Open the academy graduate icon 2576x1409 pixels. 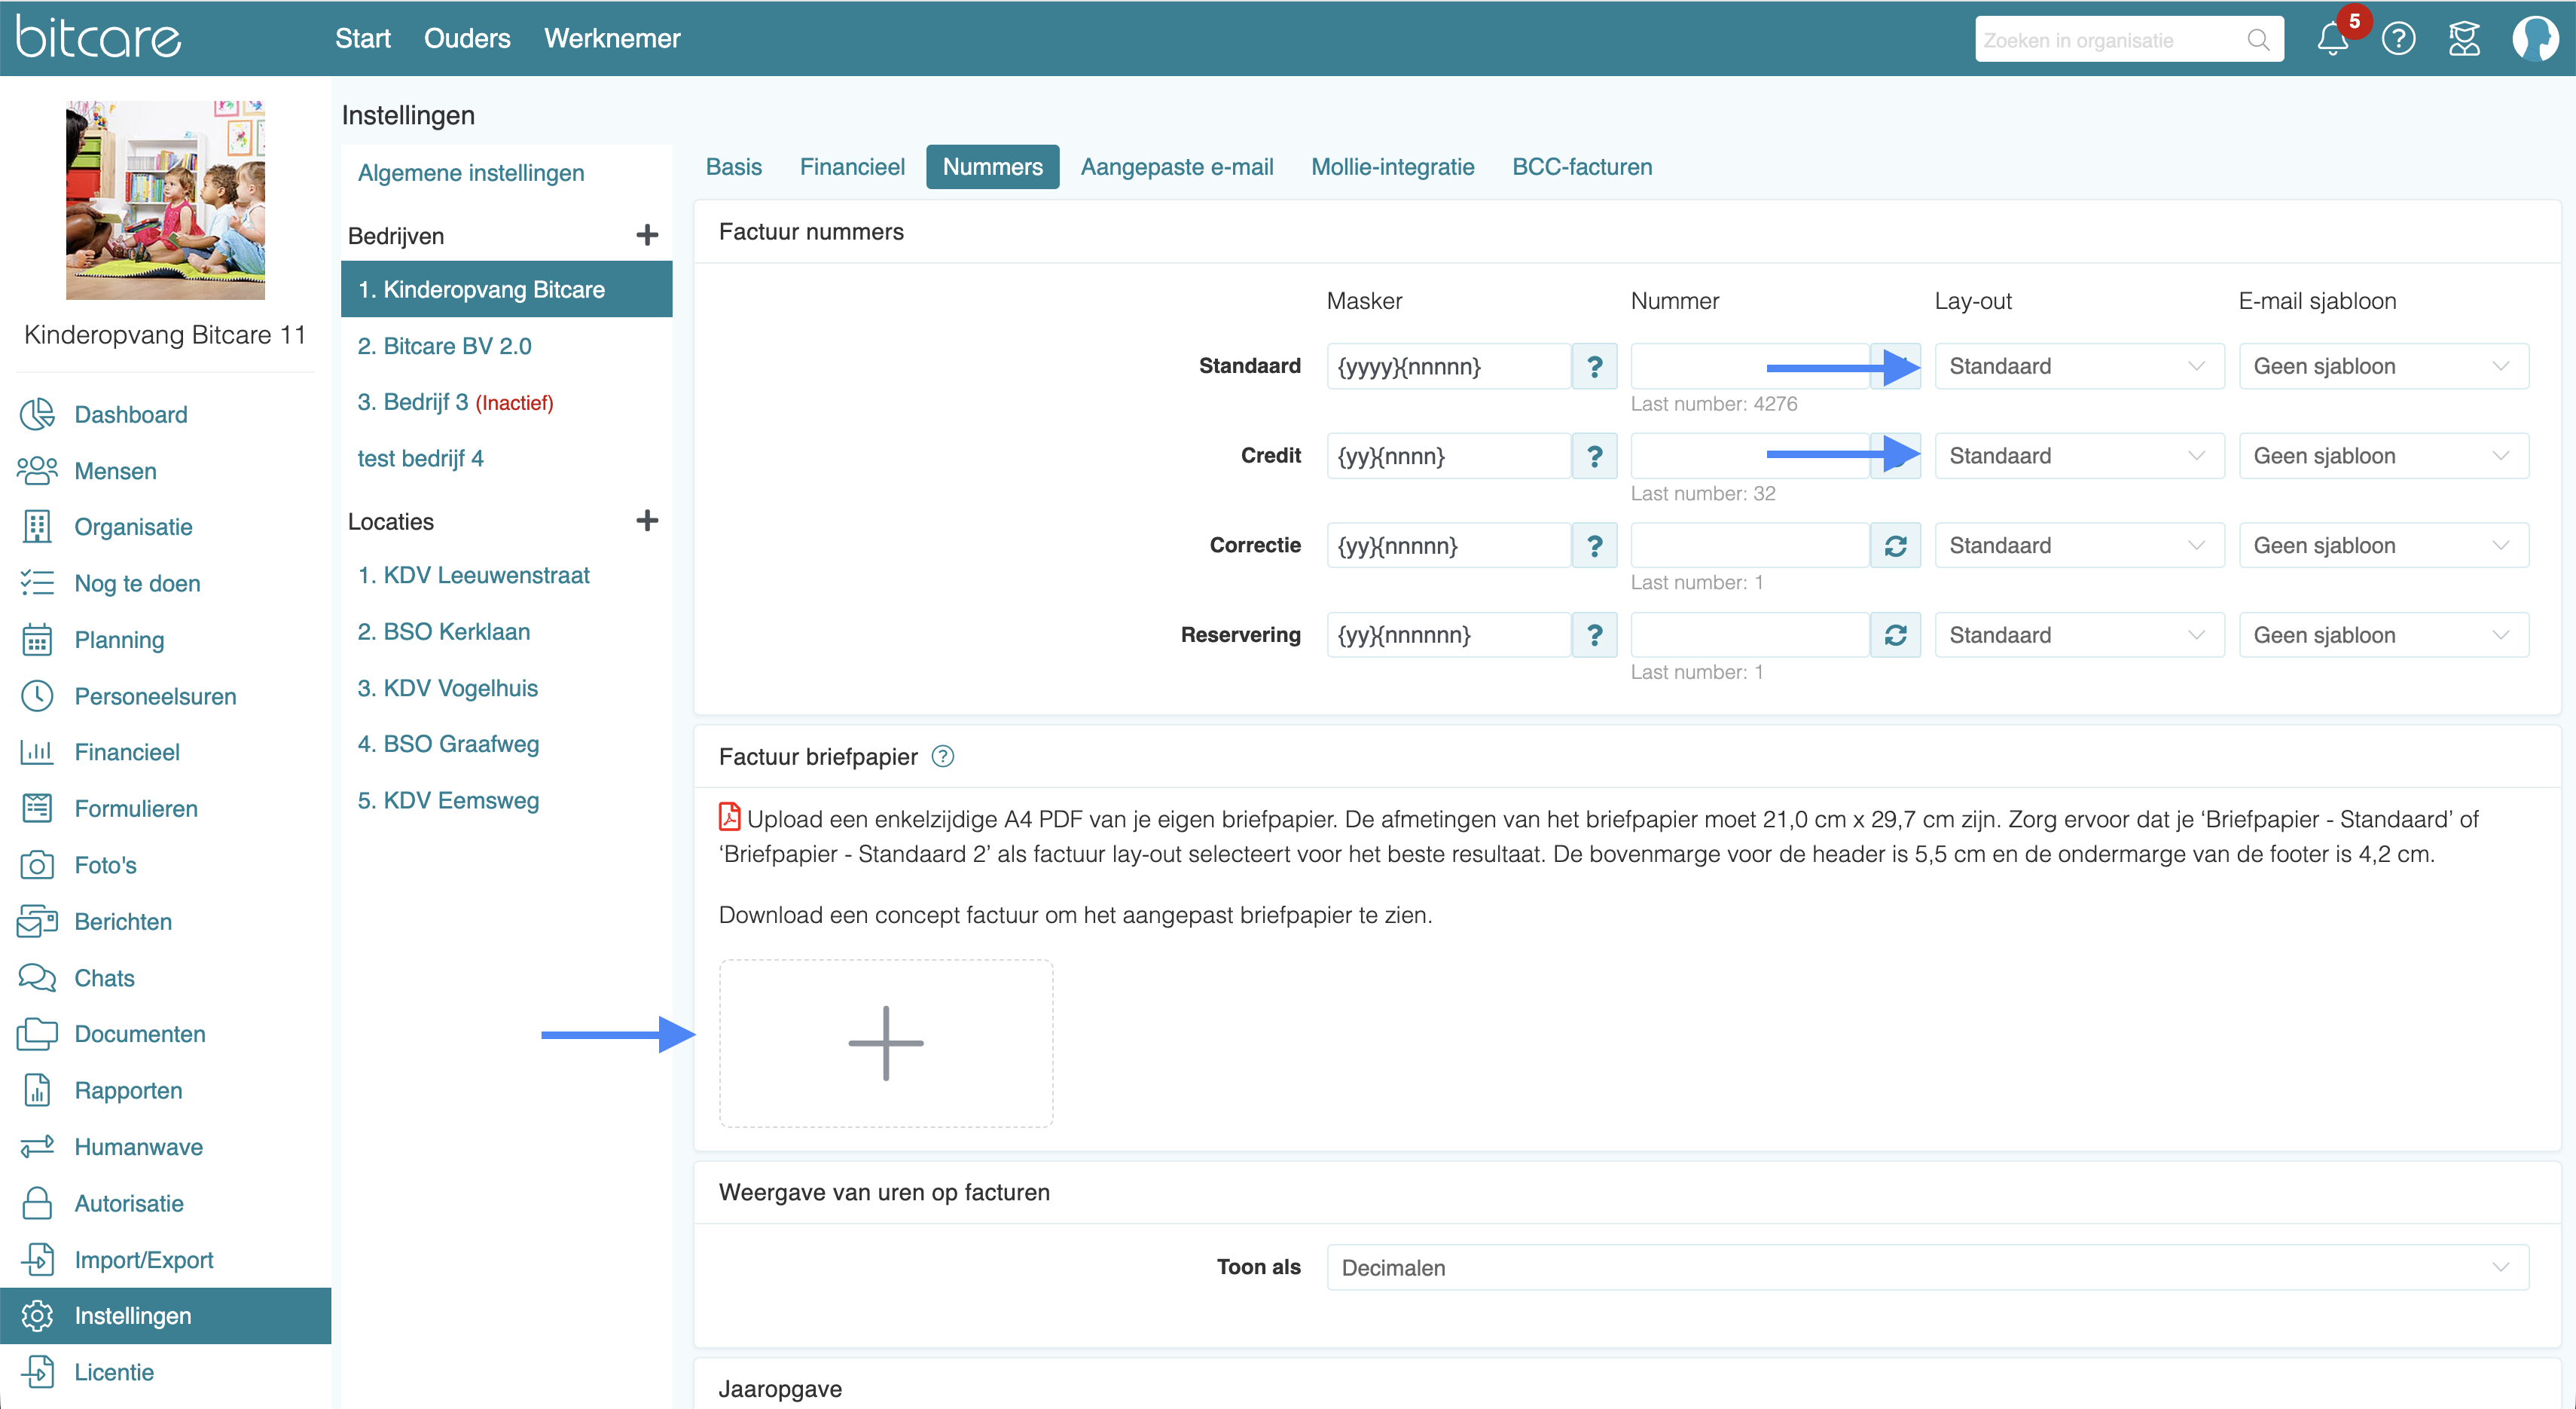point(2464,39)
